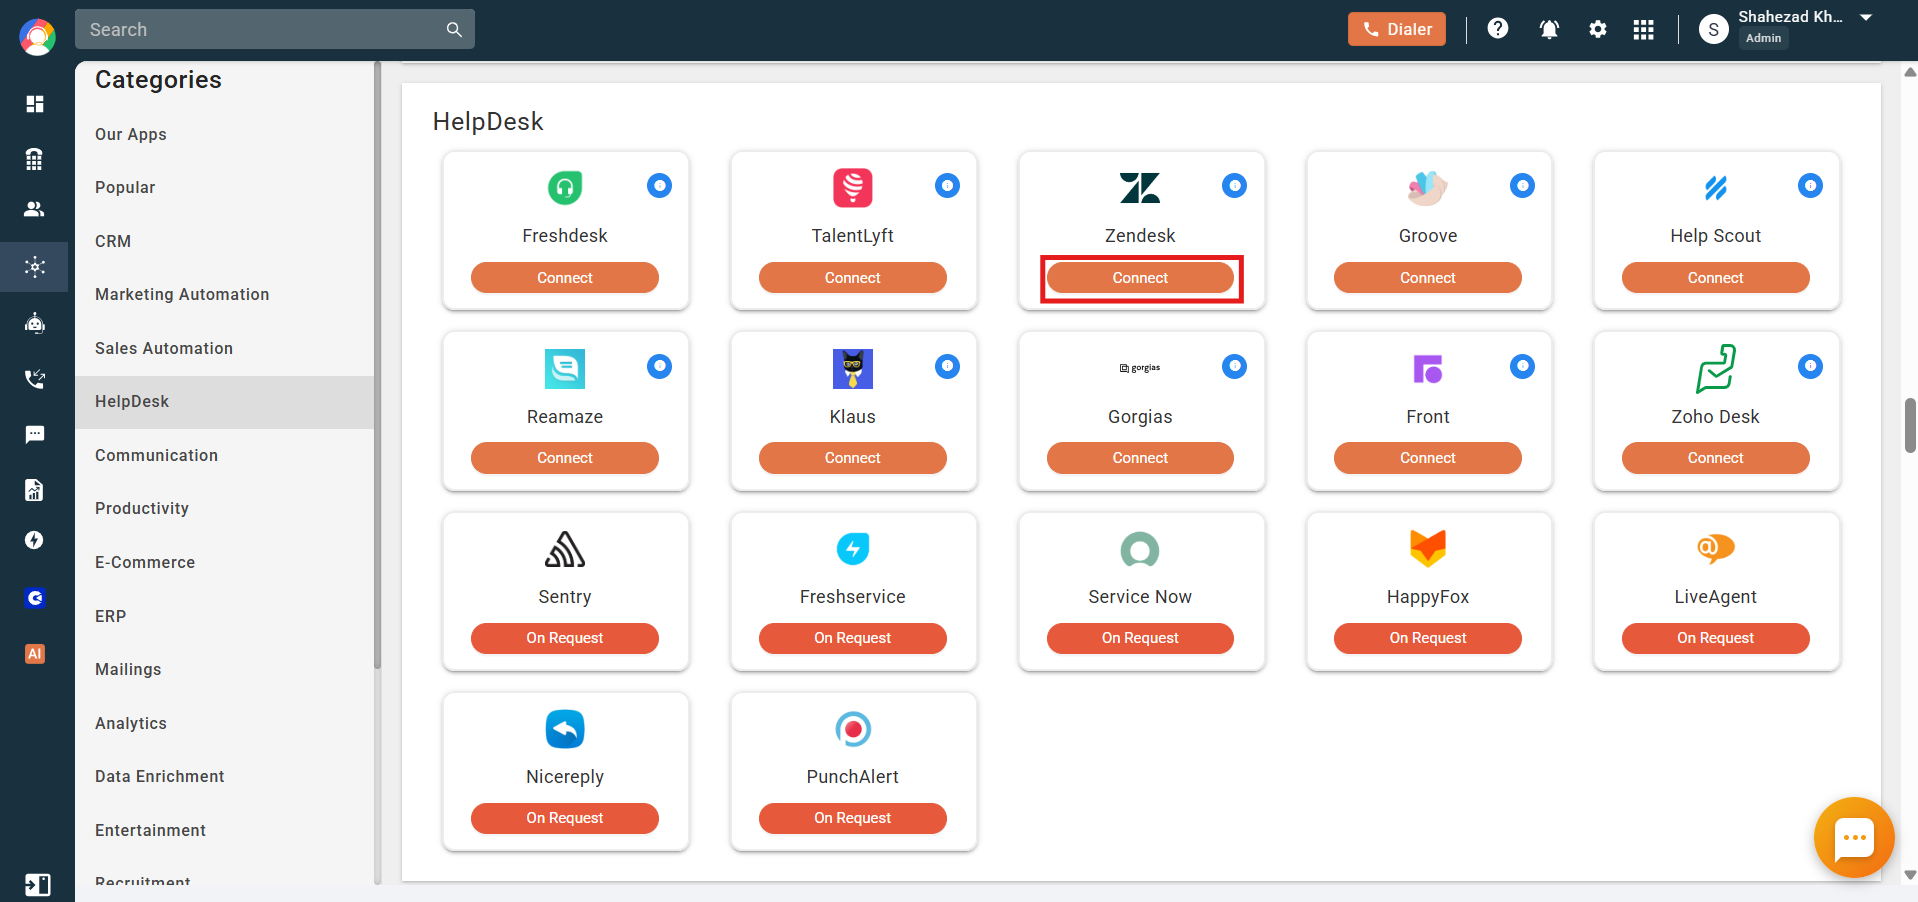
Task: Click the search magnifier icon
Action: tap(454, 30)
